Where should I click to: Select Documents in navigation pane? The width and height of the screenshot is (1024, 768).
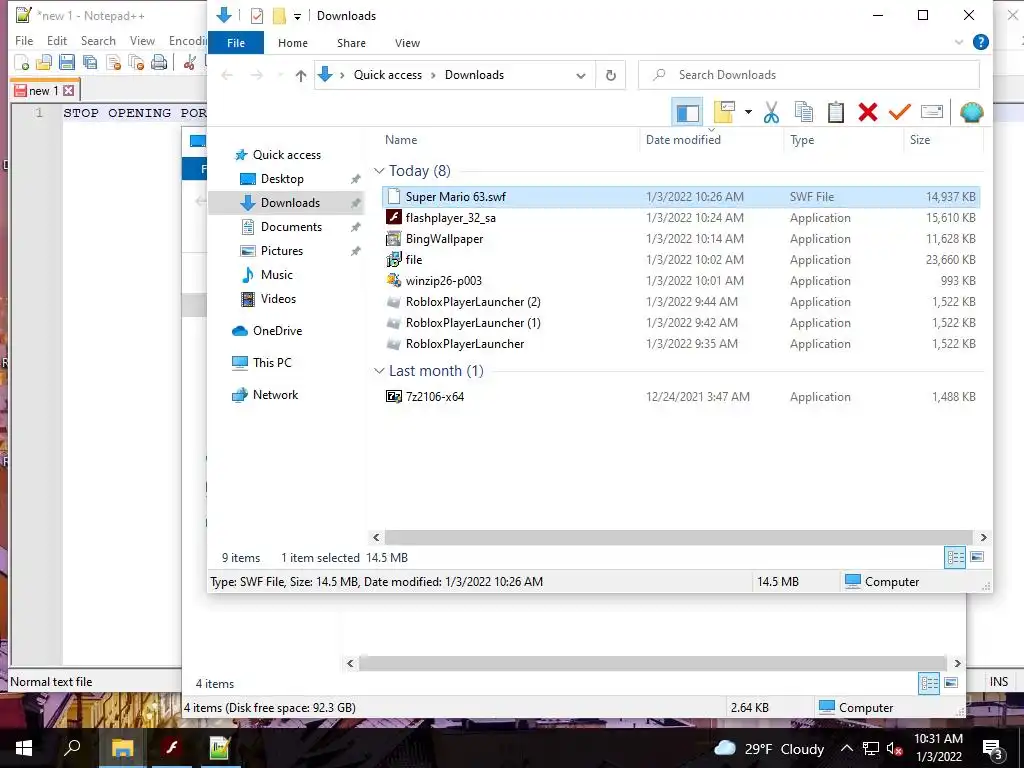(291, 227)
